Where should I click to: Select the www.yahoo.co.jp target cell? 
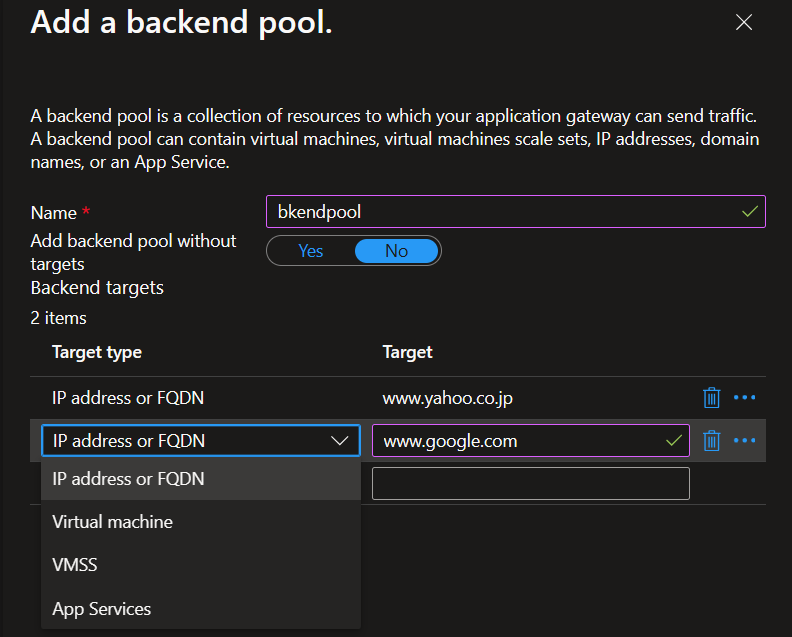[x=448, y=398]
